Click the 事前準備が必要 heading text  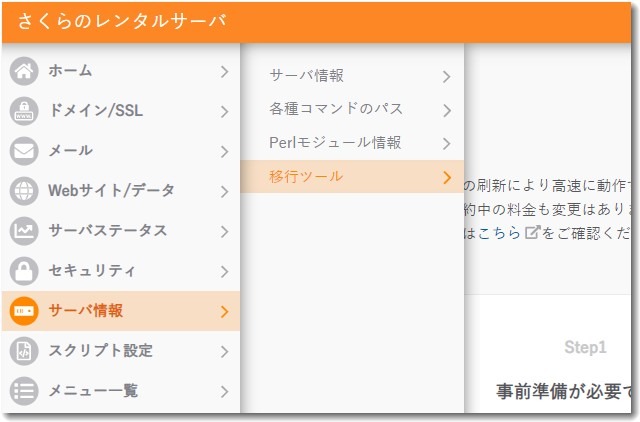pos(559,391)
